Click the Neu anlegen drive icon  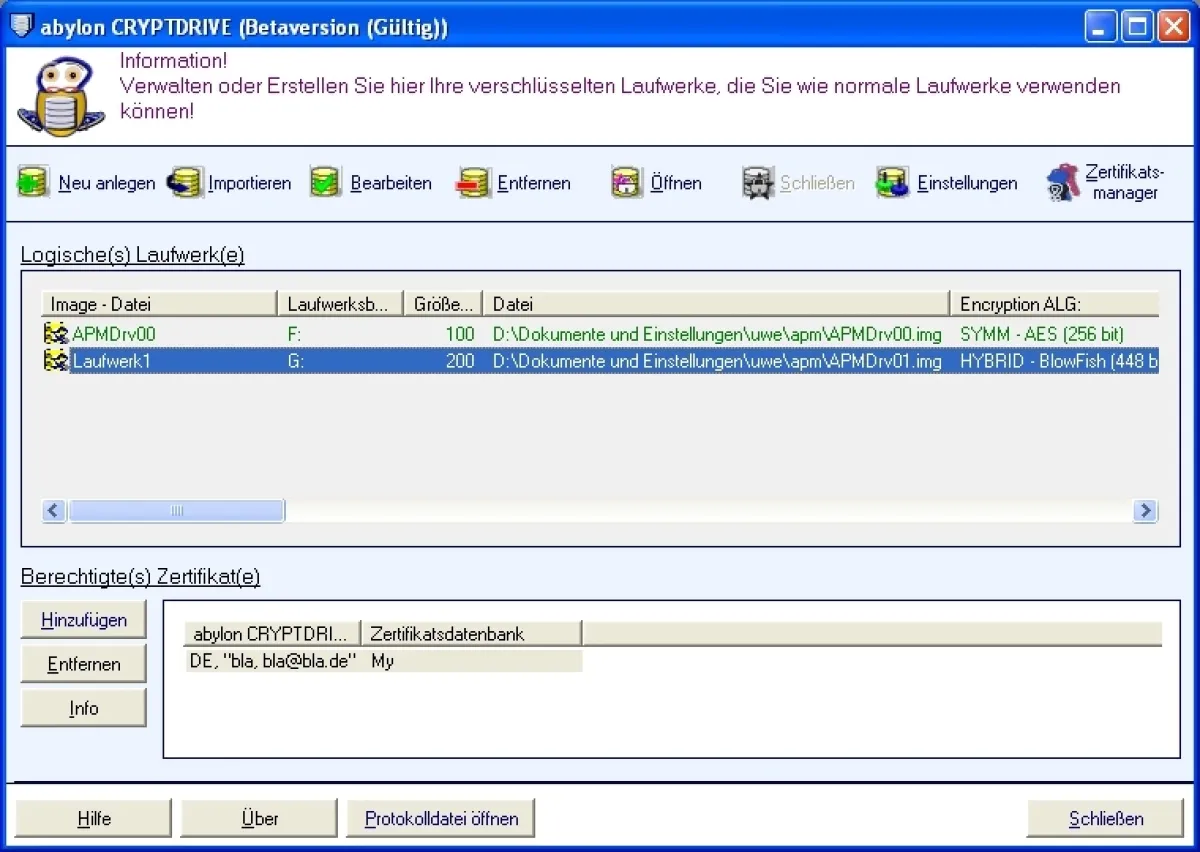point(33,183)
